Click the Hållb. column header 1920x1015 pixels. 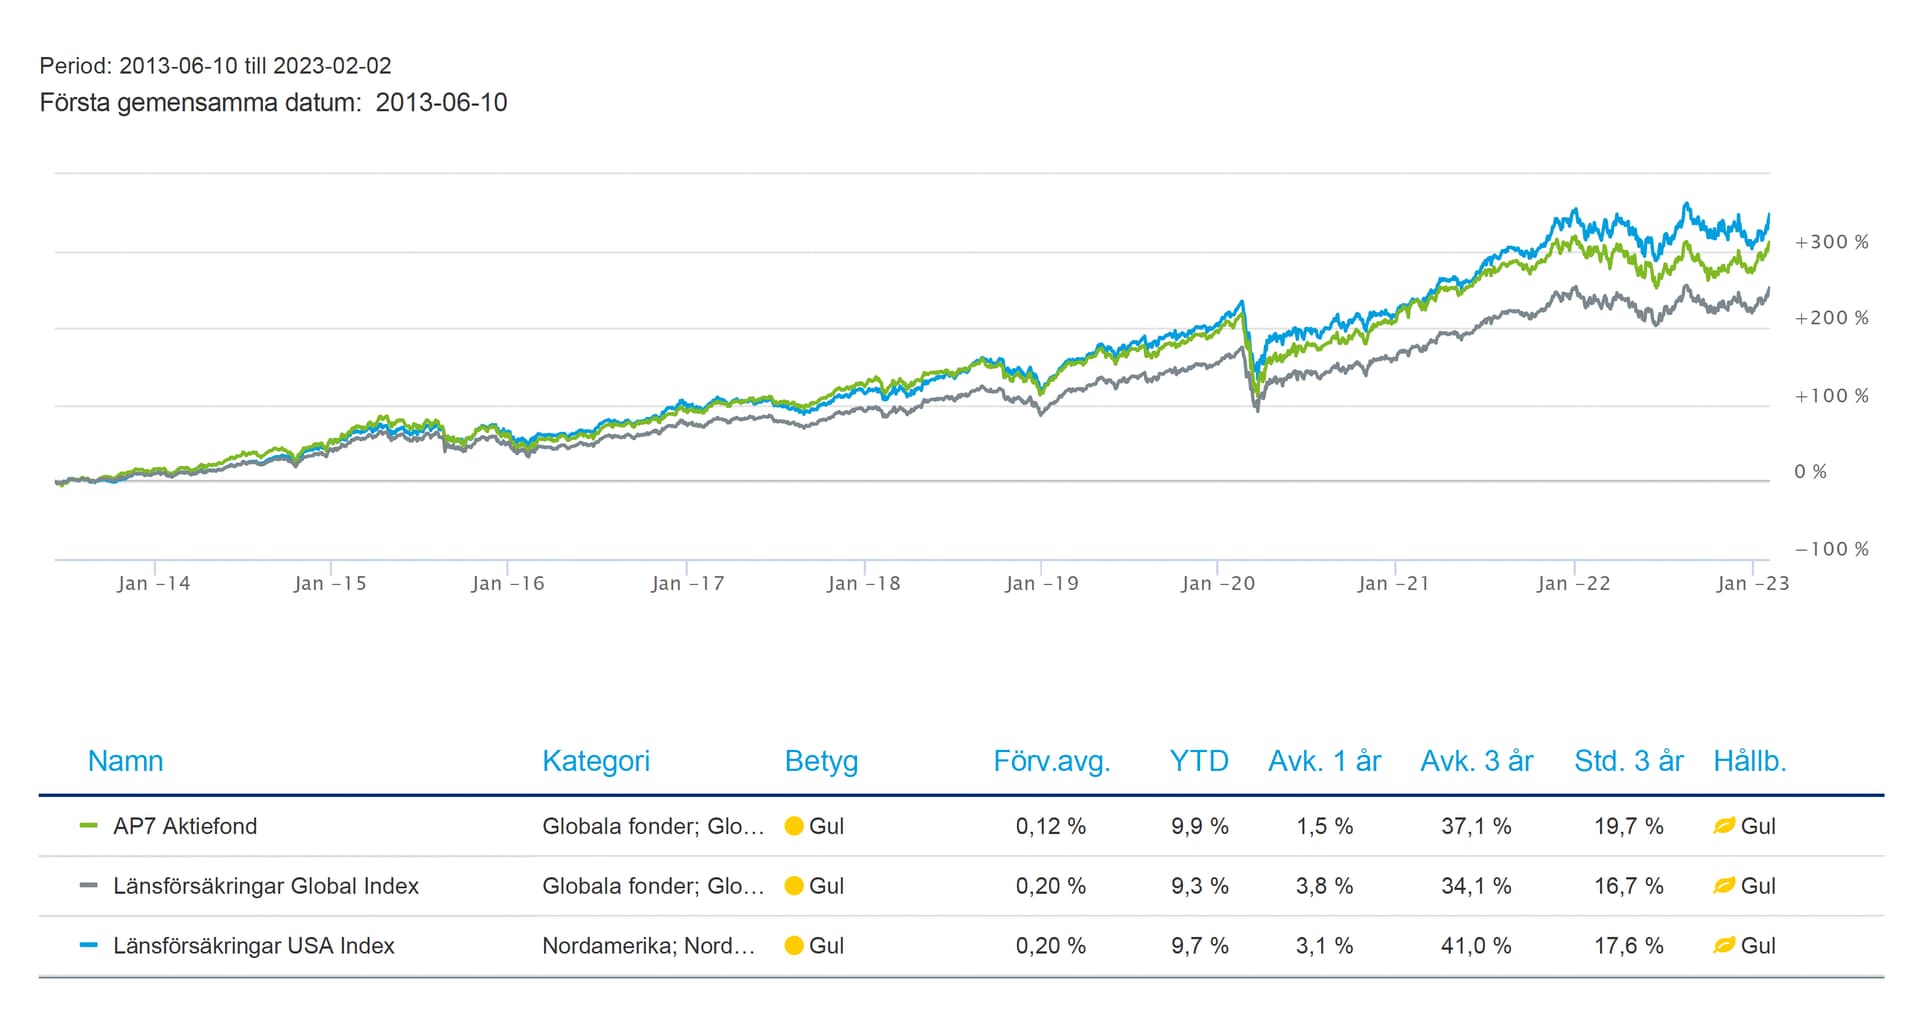point(1749,761)
